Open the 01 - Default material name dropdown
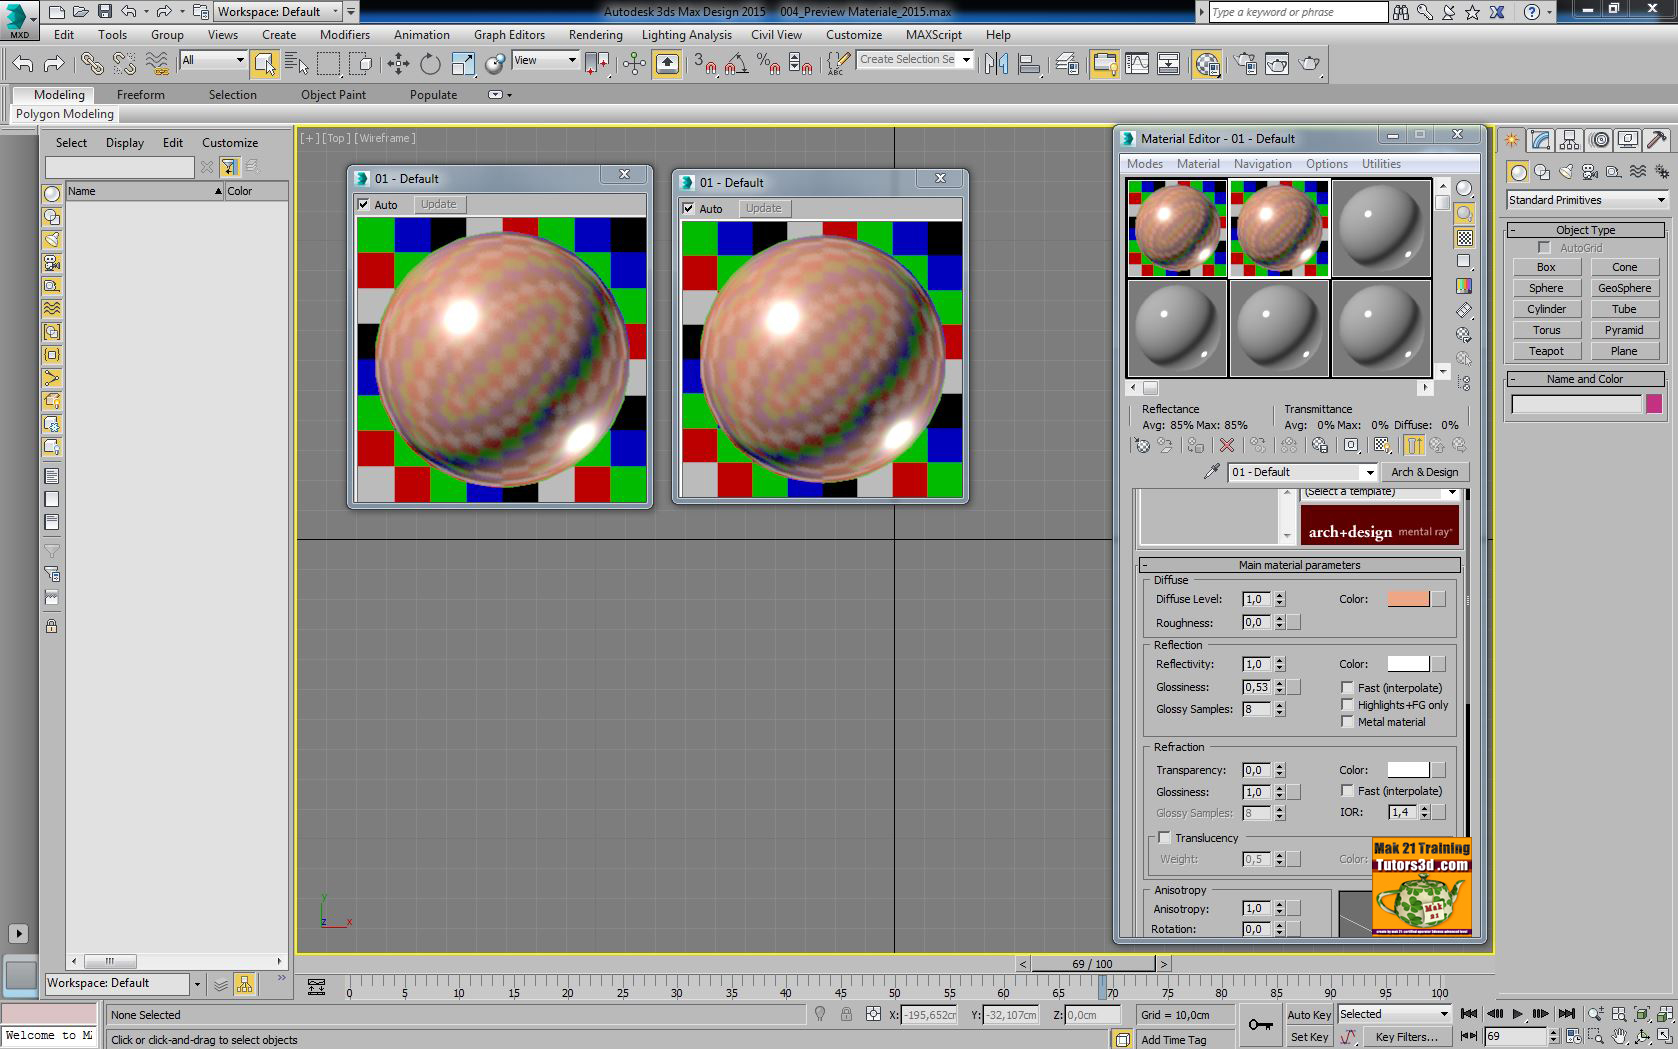This screenshot has width=1678, height=1049. tap(1303, 472)
